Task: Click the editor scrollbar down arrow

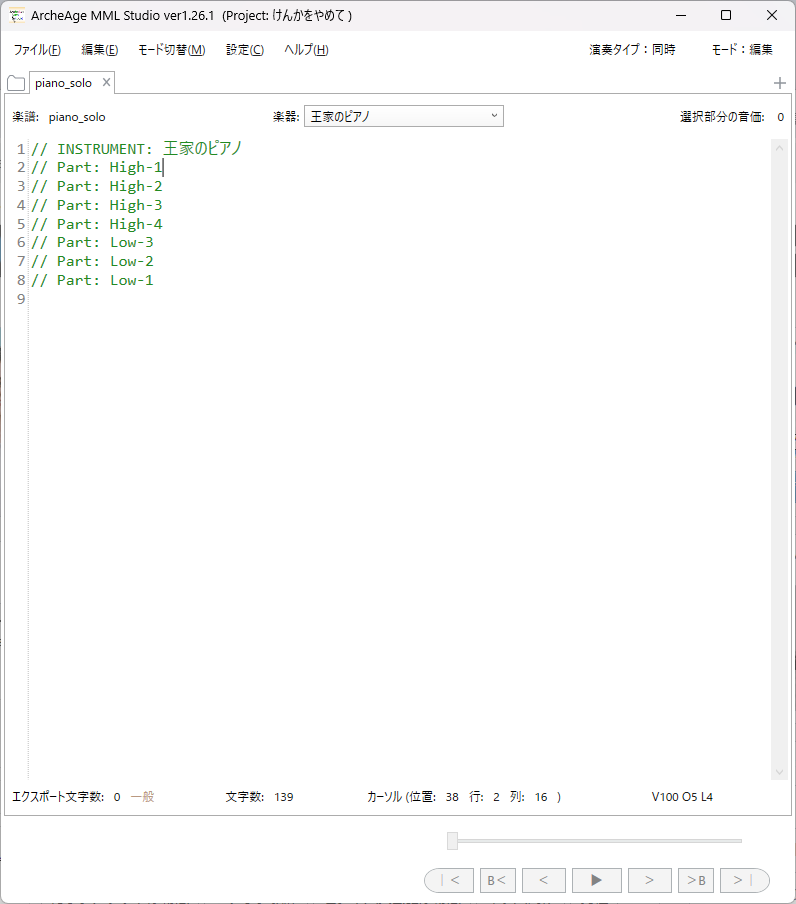Action: click(779, 772)
